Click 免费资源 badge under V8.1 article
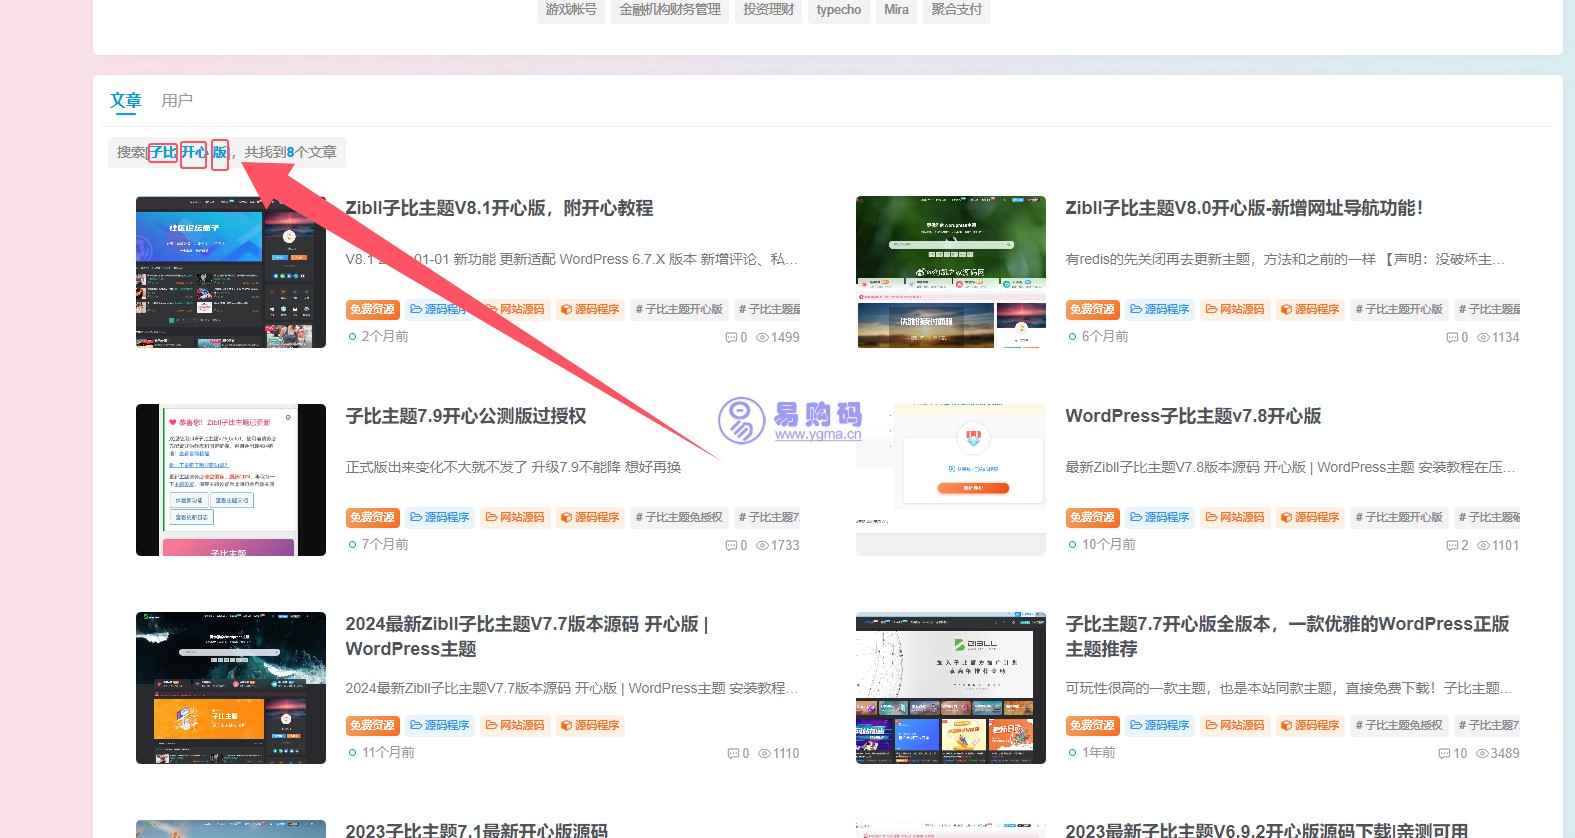 (373, 310)
